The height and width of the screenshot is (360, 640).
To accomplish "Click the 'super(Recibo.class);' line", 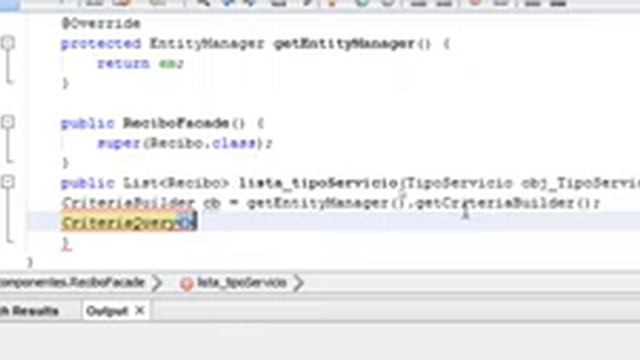I will 184,143.
